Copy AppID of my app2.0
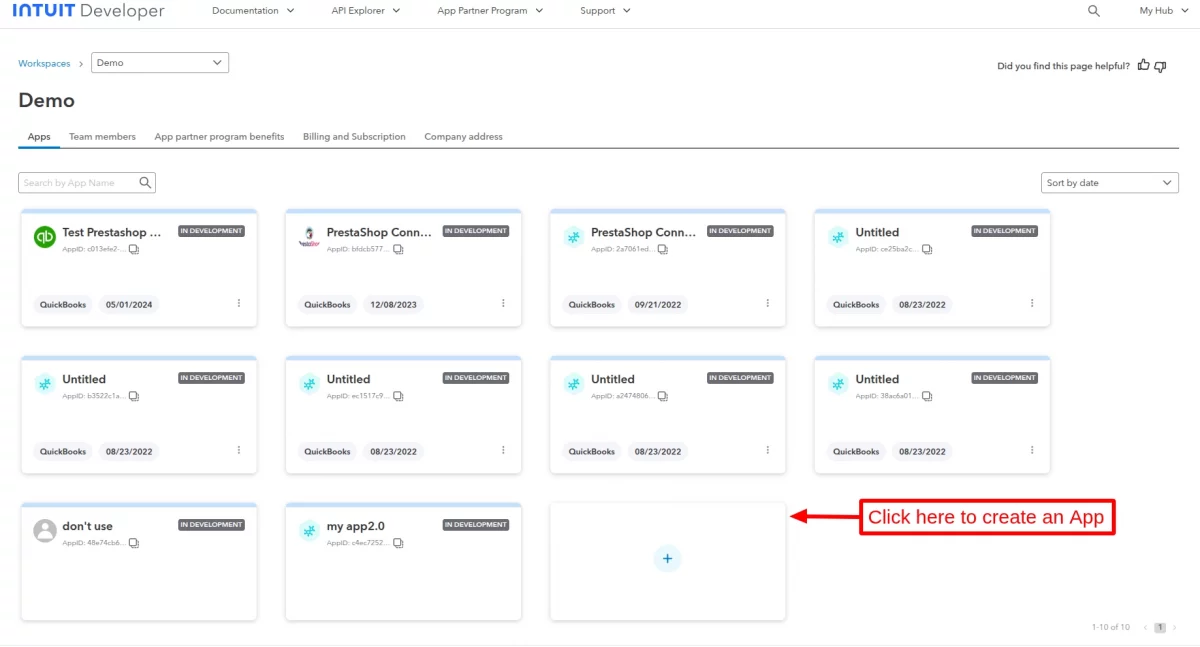Screen dimensions: 1200x647 pos(398,543)
